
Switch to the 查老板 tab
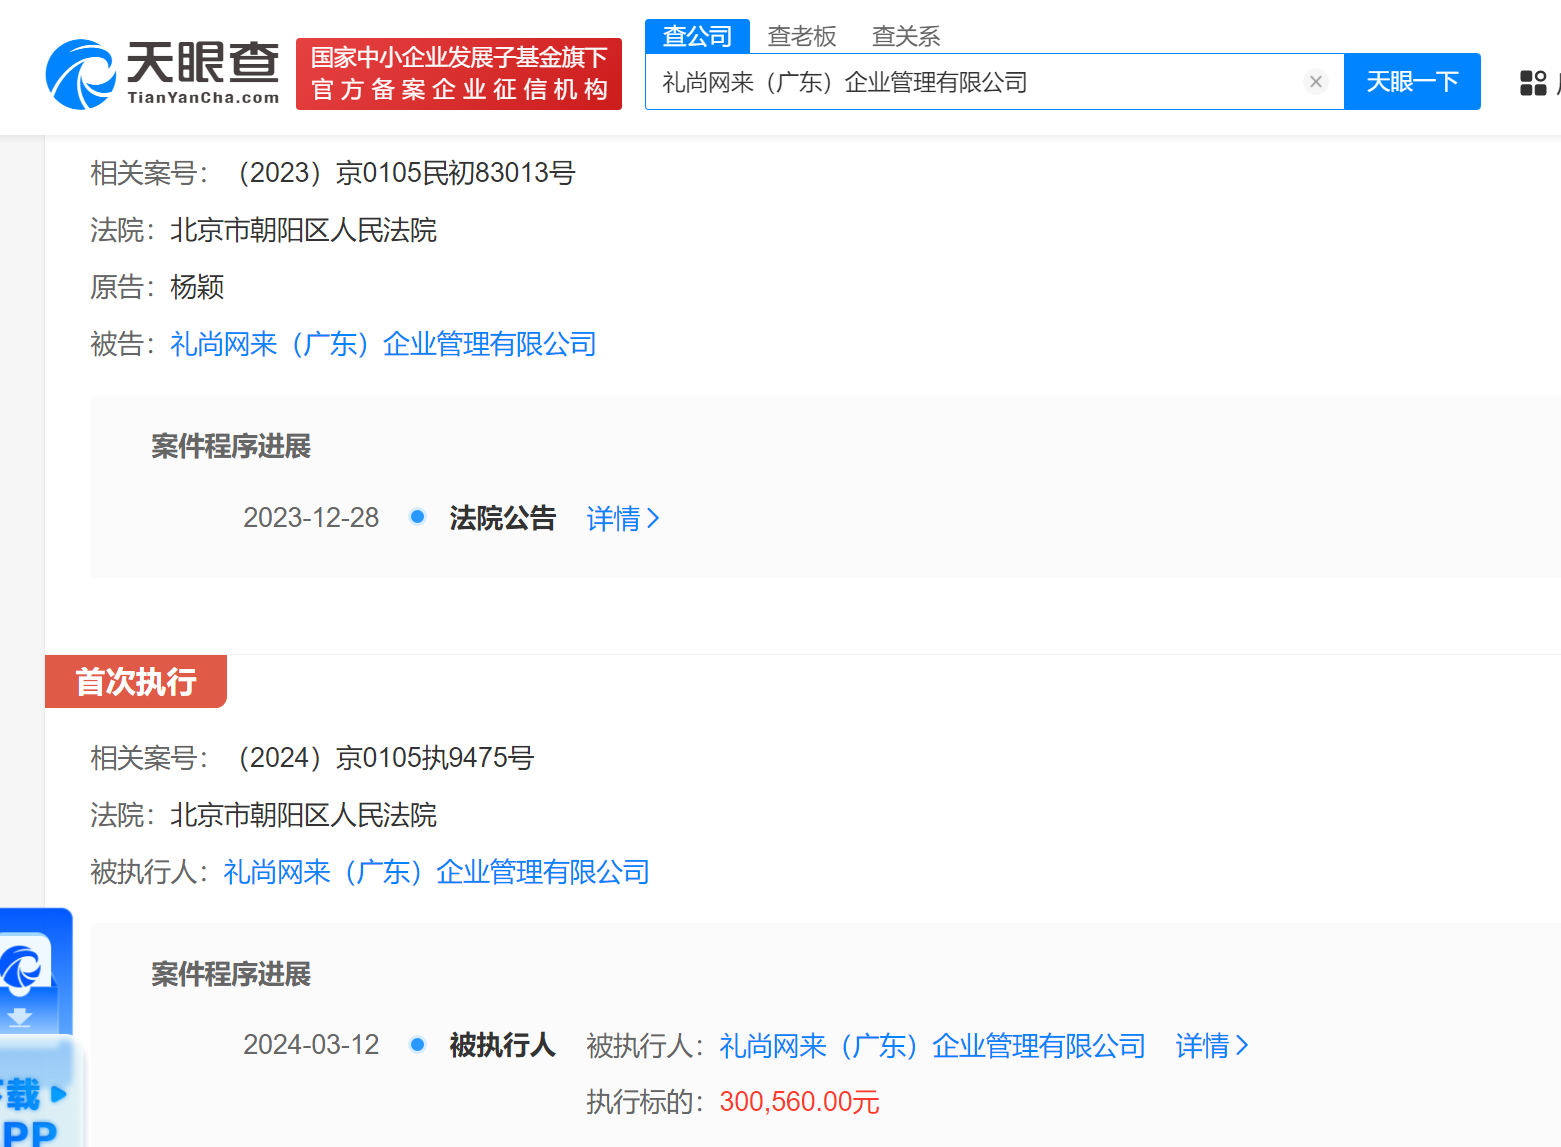pyautogui.click(x=802, y=36)
